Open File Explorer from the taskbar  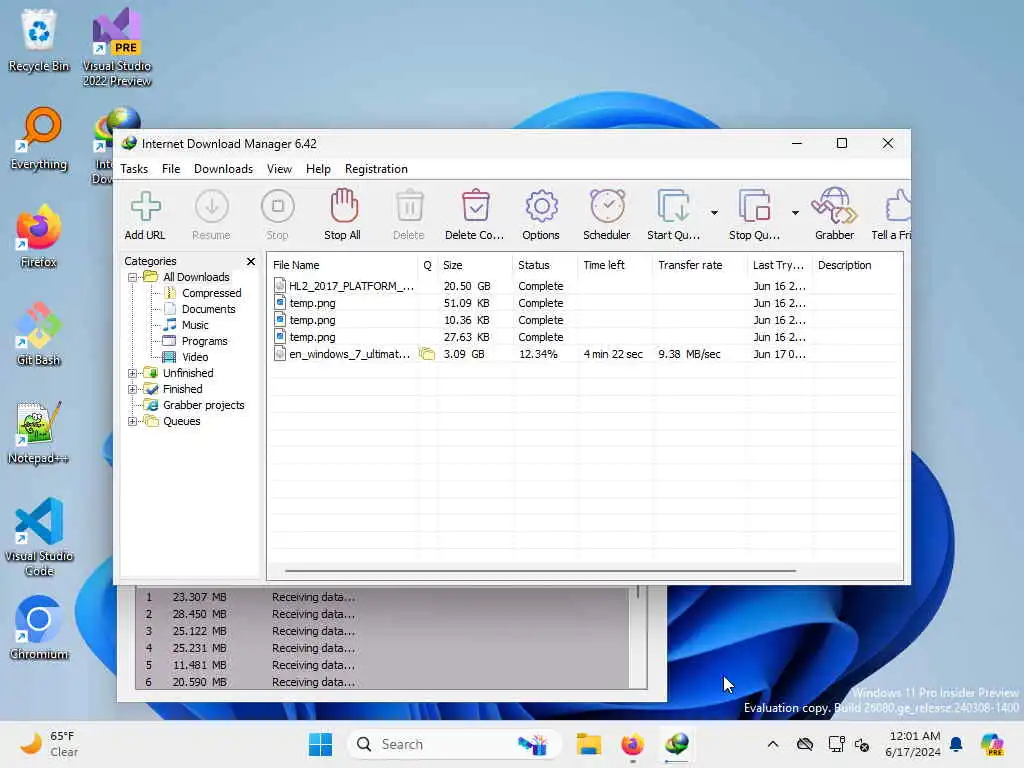[x=588, y=744]
